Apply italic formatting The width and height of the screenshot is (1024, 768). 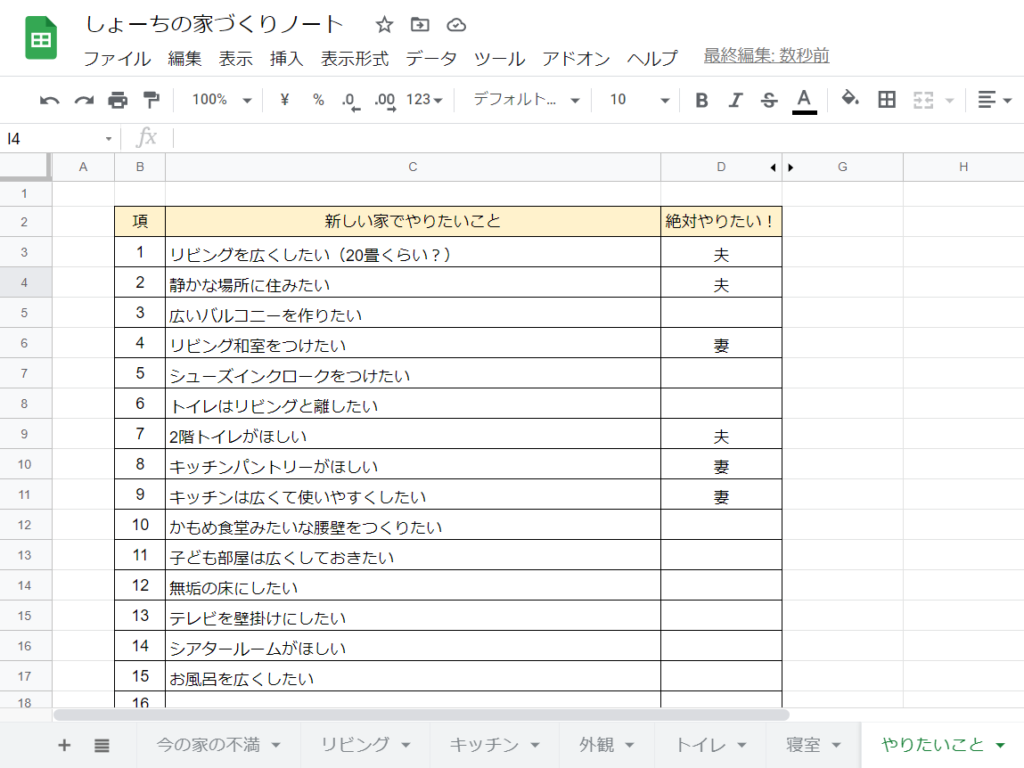[x=735, y=100]
